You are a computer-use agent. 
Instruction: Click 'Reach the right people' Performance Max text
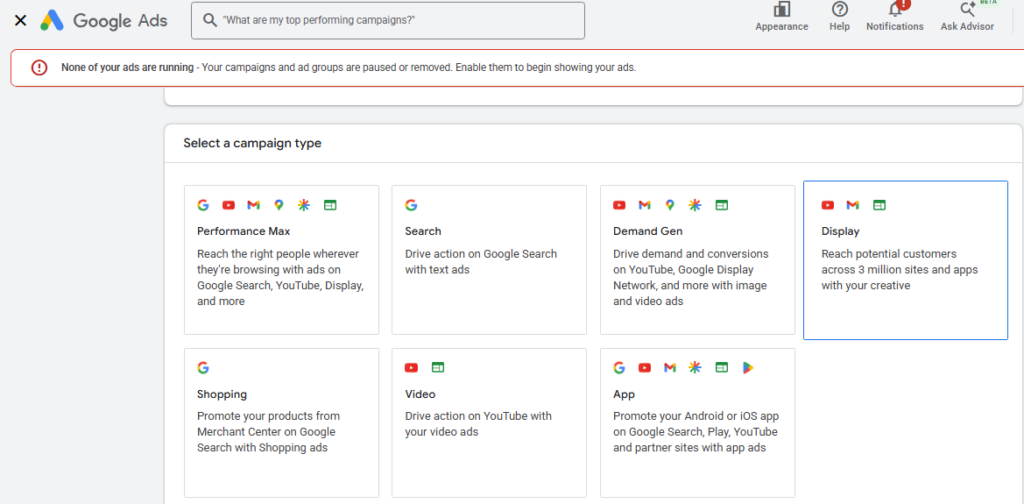click(x=280, y=277)
